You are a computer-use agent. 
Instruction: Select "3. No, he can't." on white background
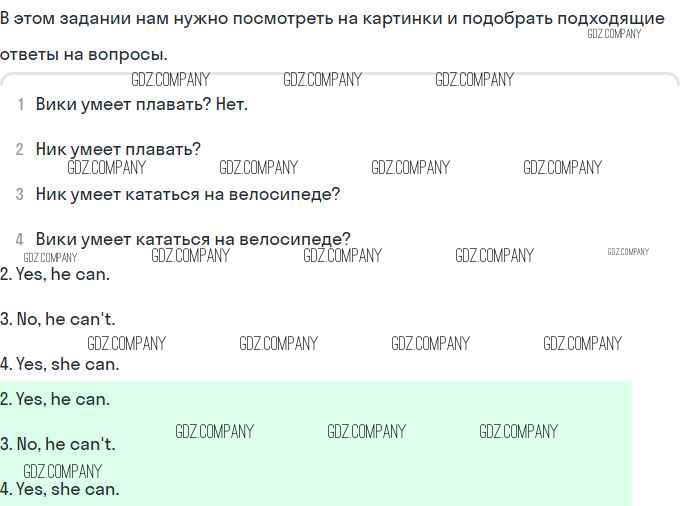coord(58,319)
